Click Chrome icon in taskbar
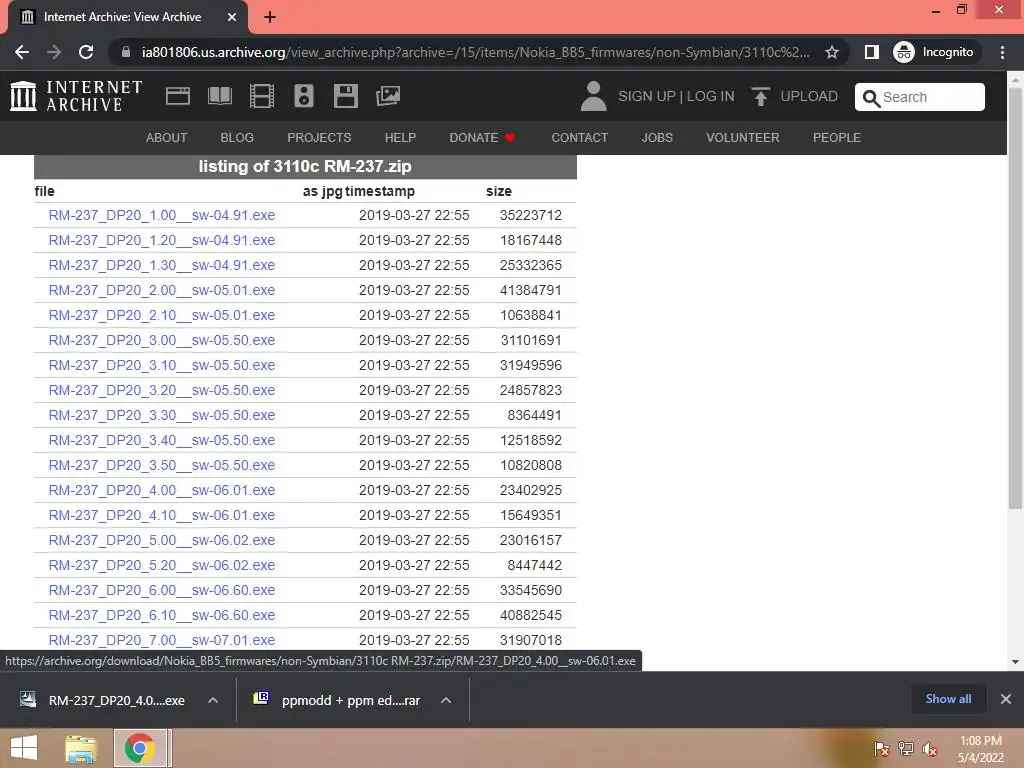Viewport: 1024px width, 768px height. pyautogui.click(x=140, y=748)
